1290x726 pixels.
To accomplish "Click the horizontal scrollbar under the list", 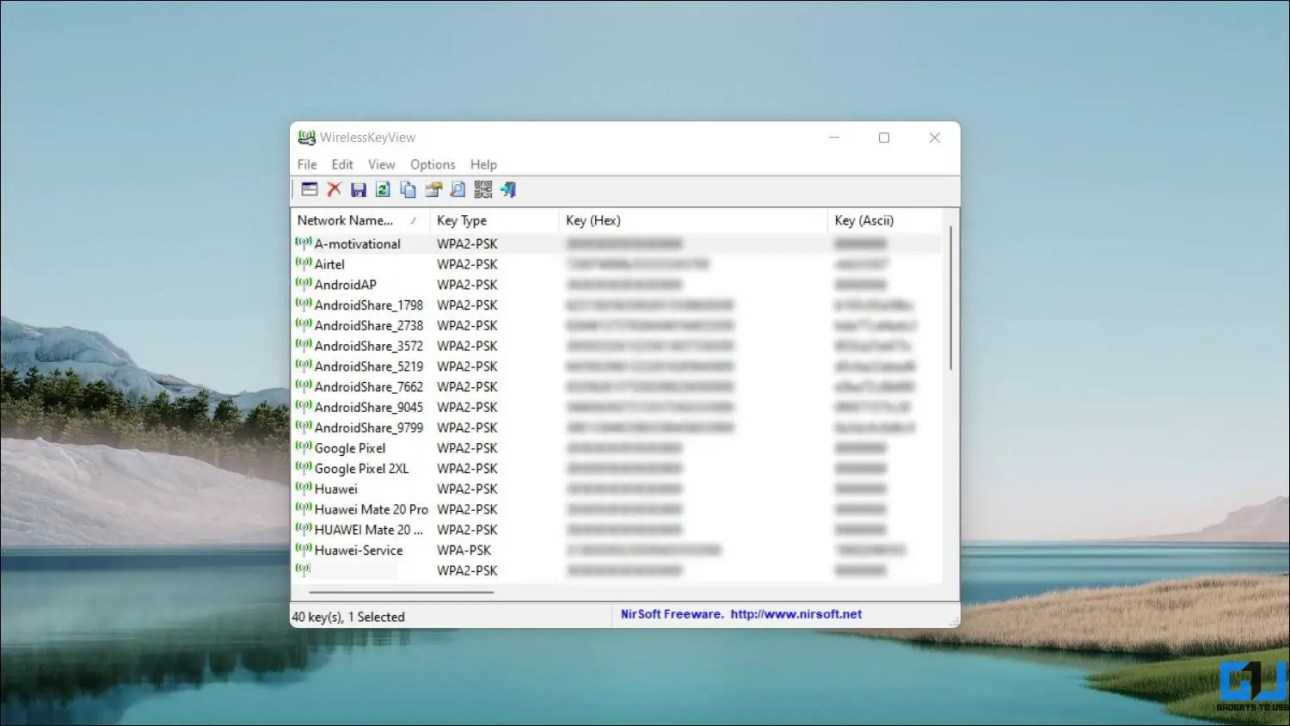I will [x=402, y=592].
